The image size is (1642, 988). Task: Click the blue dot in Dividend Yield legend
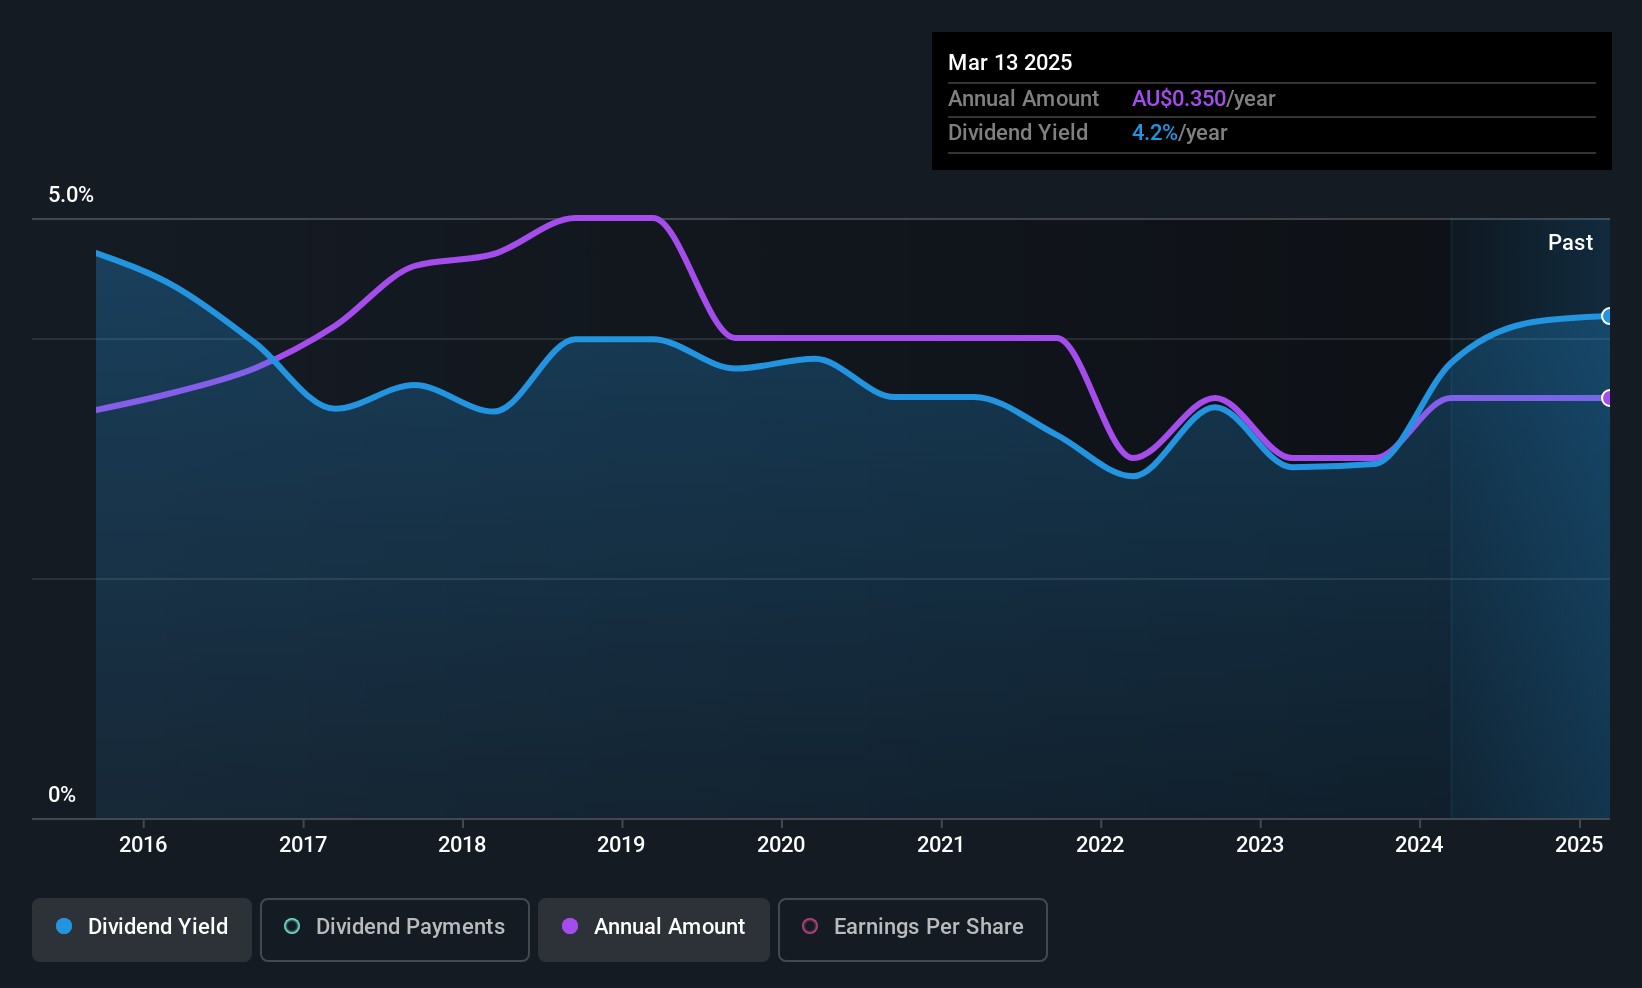pos(64,927)
